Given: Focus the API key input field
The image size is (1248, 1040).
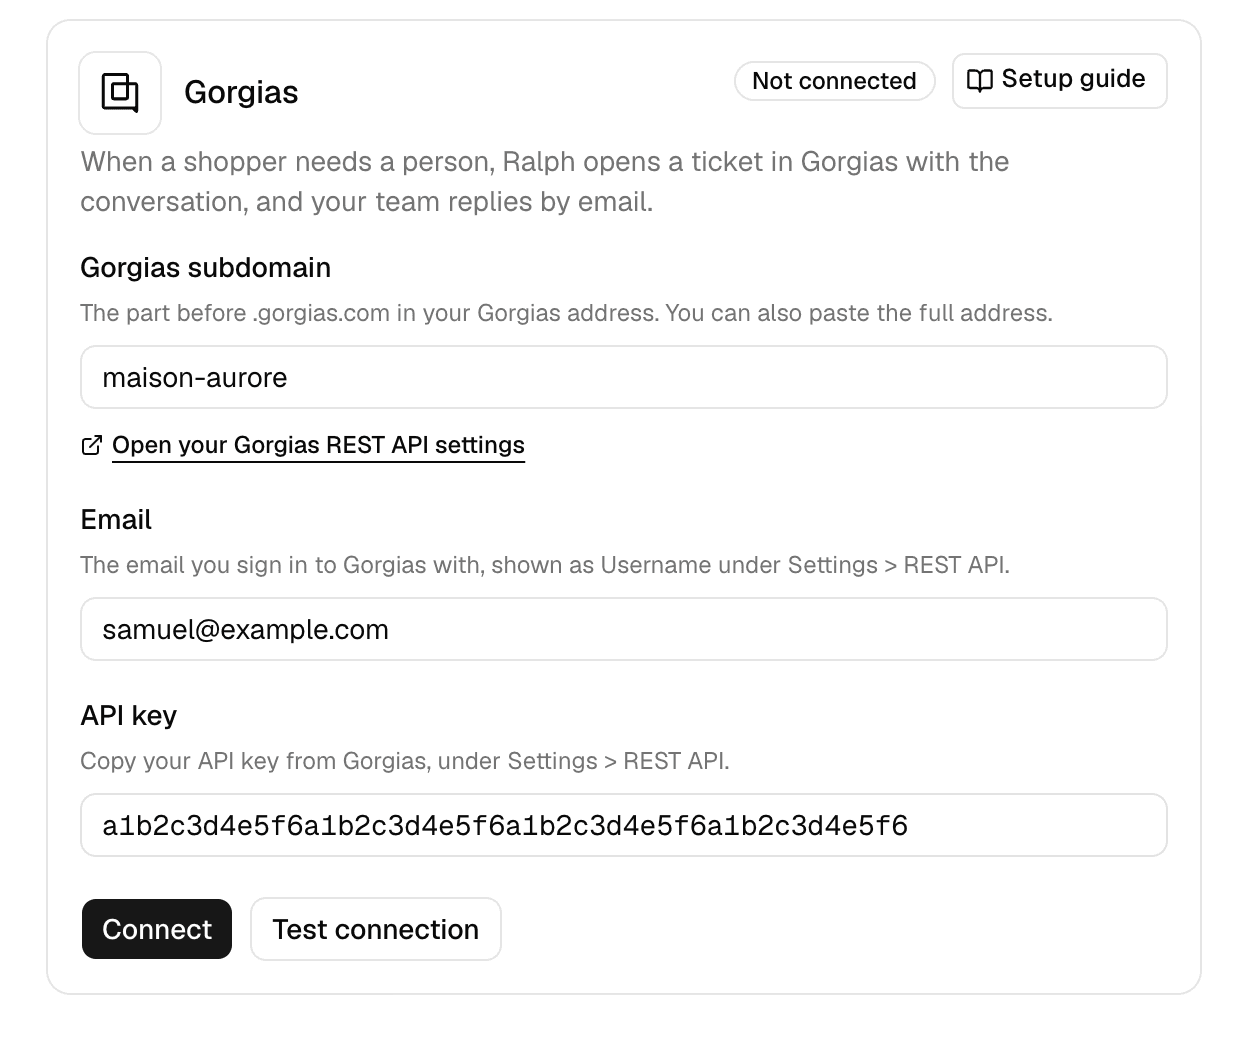Looking at the screenshot, I should point(624,825).
